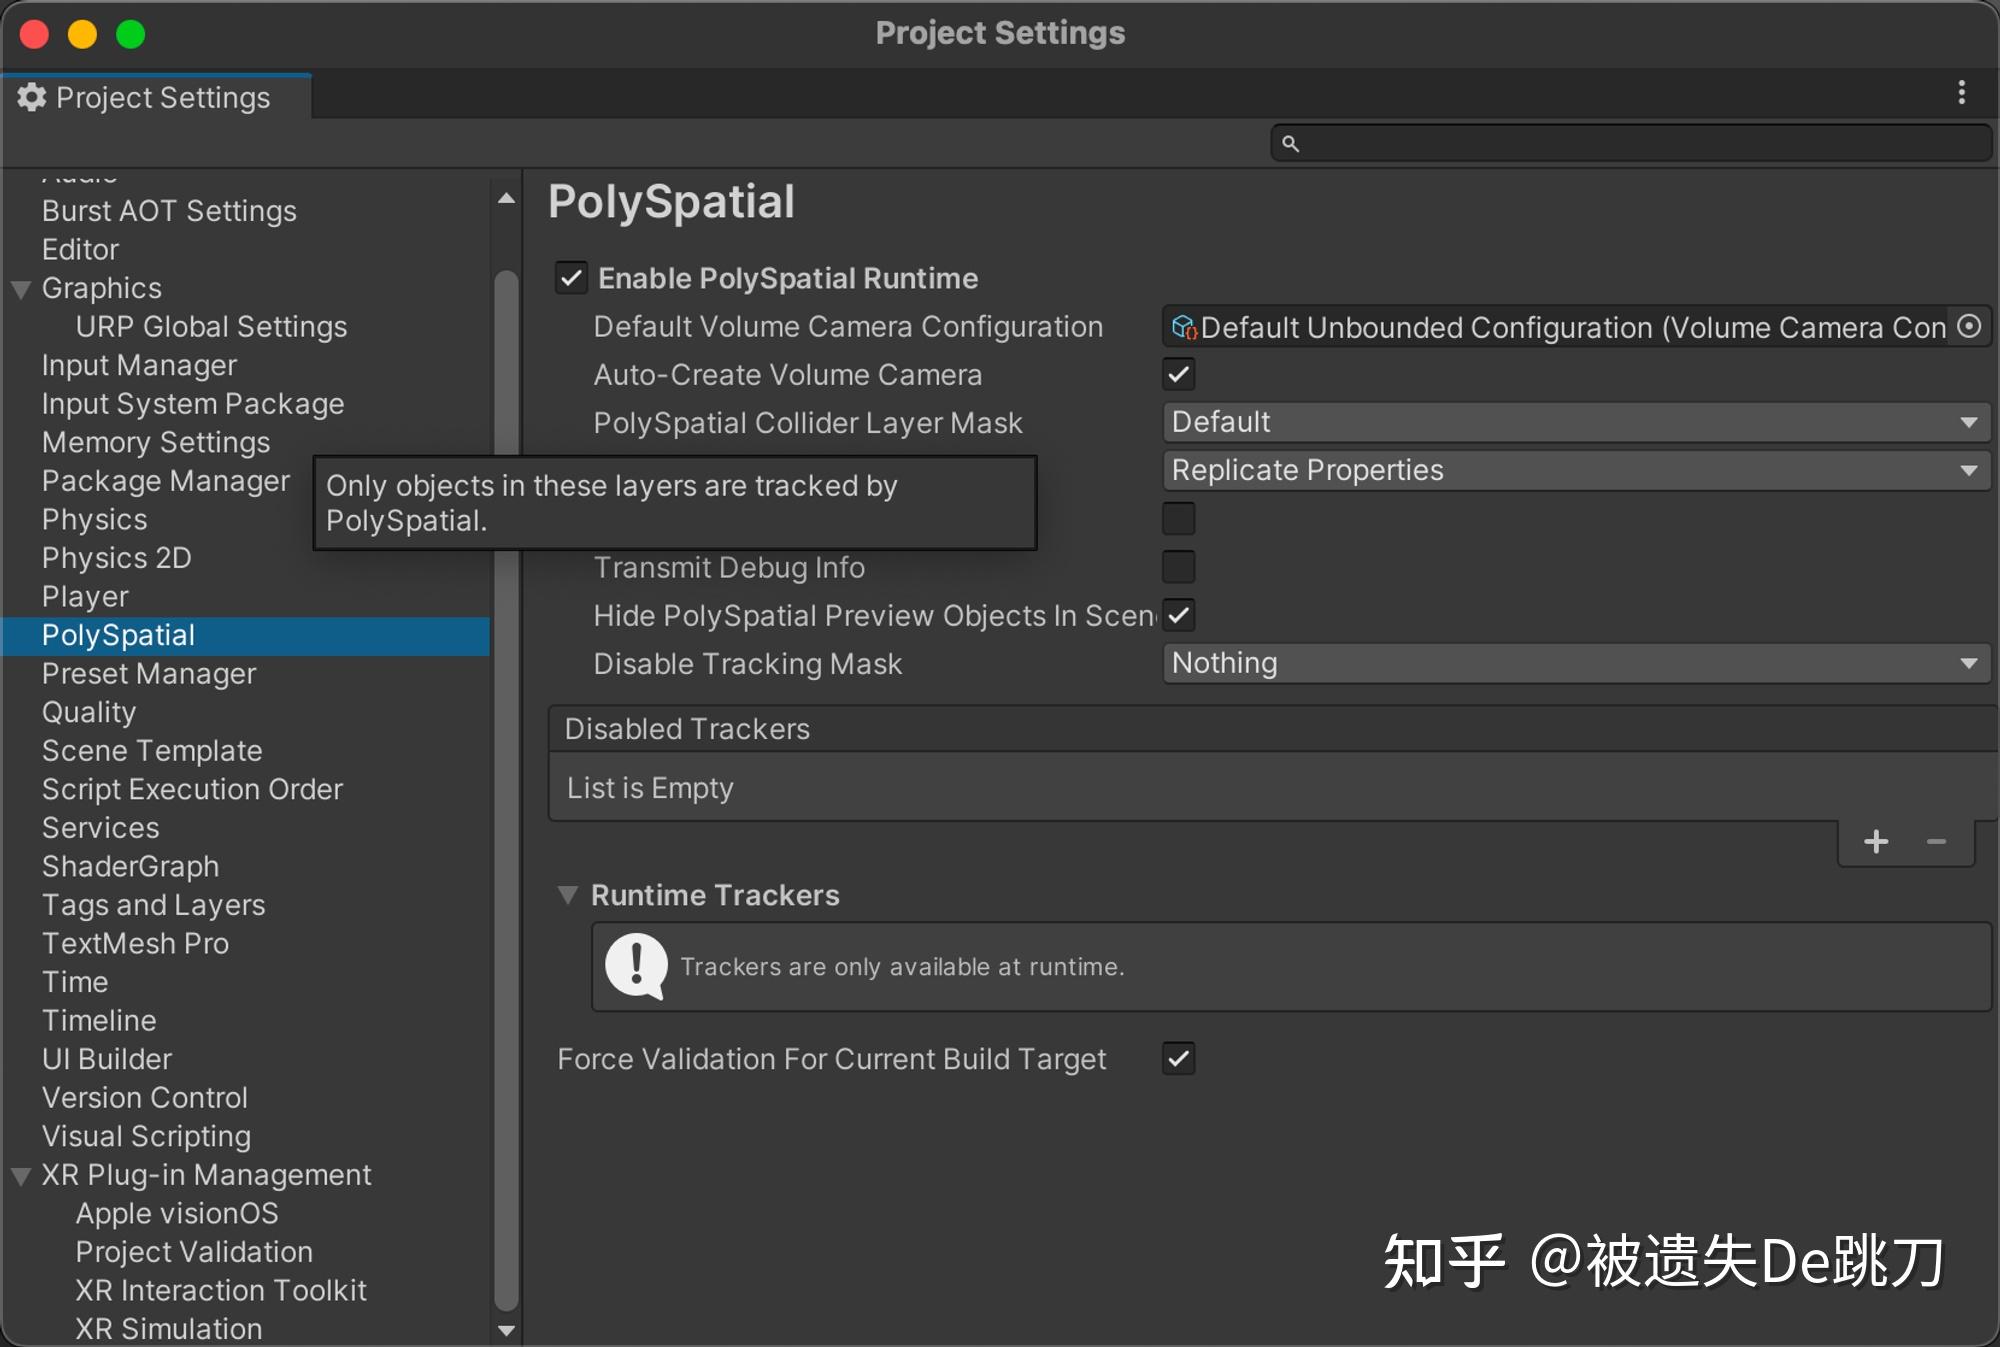2000x1347 pixels.
Task: Open the kebab menu in the top-right corner
Action: [1962, 92]
